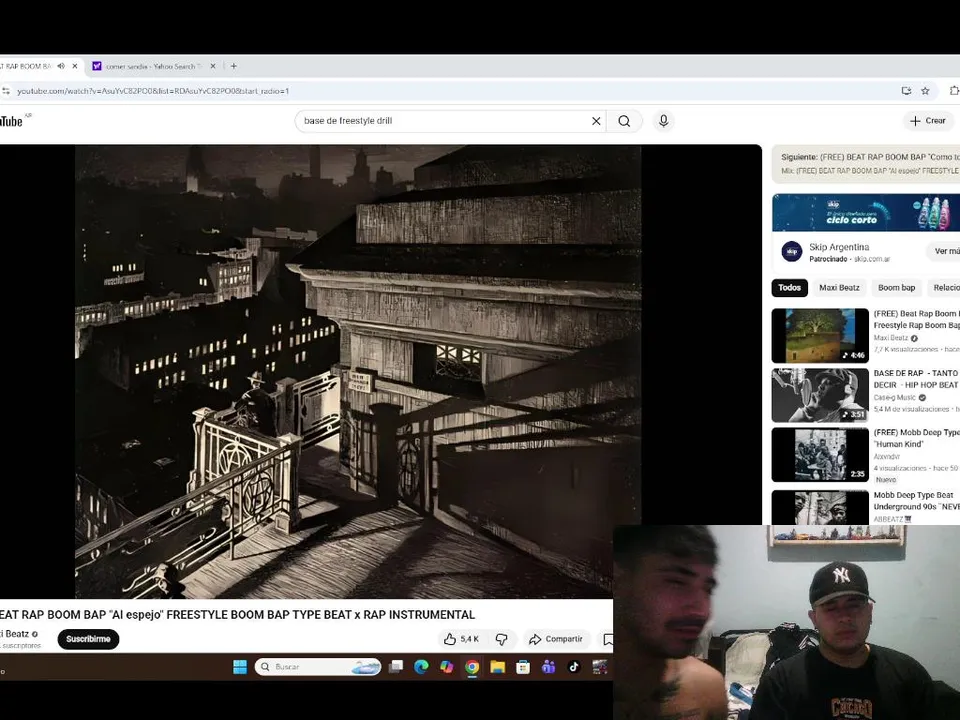Screen dimensions: 960x720
Task: Select the Boom bap filter chip
Action: [x=896, y=288]
